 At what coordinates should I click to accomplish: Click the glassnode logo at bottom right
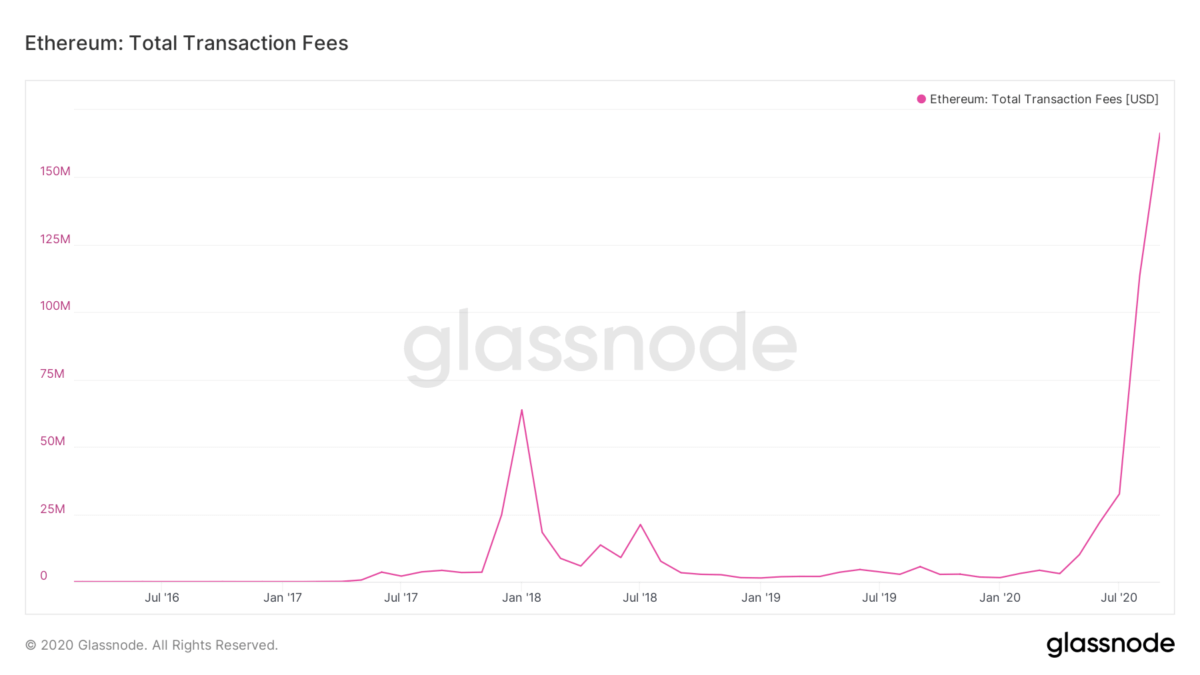point(1110,644)
